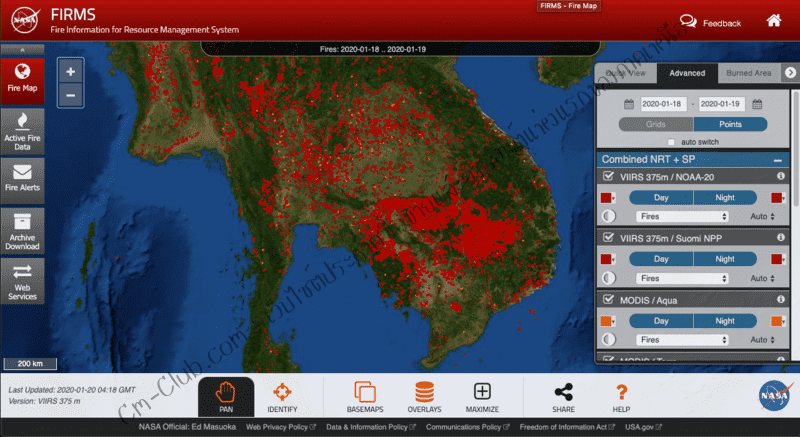Screen dimensions: 800x437
Task: Open the BASEMAPS panel
Action: (x=365, y=397)
